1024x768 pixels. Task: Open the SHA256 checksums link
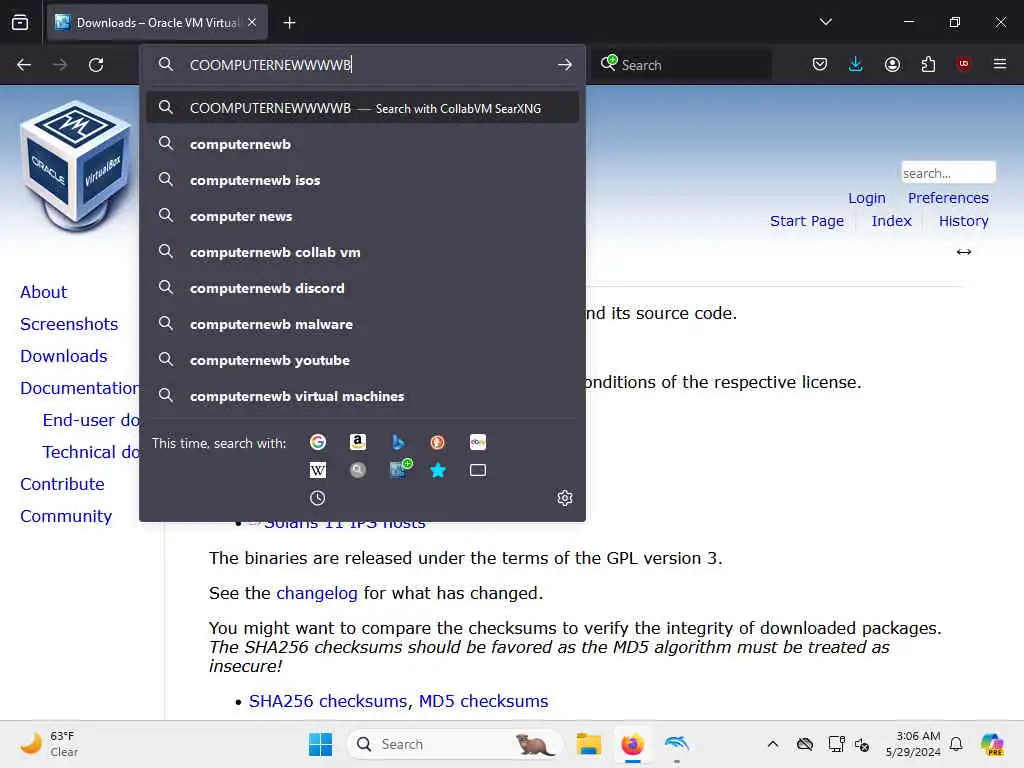pos(328,701)
